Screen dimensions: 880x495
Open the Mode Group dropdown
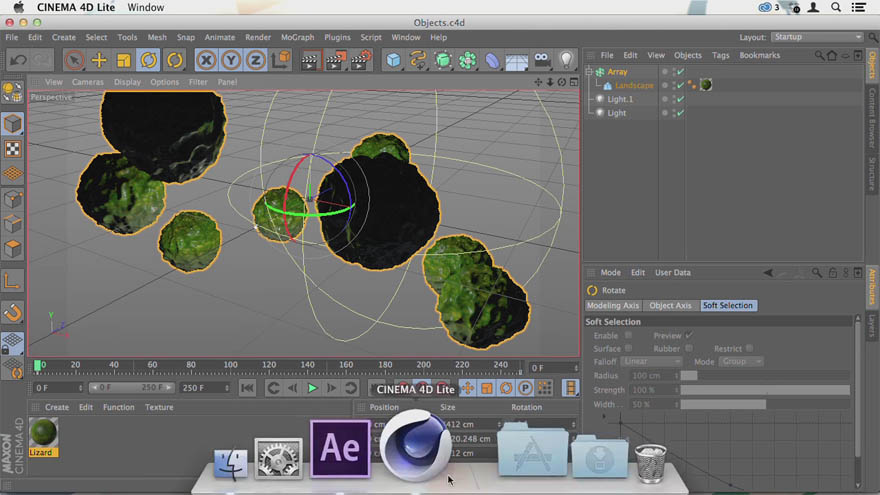(x=741, y=361)
